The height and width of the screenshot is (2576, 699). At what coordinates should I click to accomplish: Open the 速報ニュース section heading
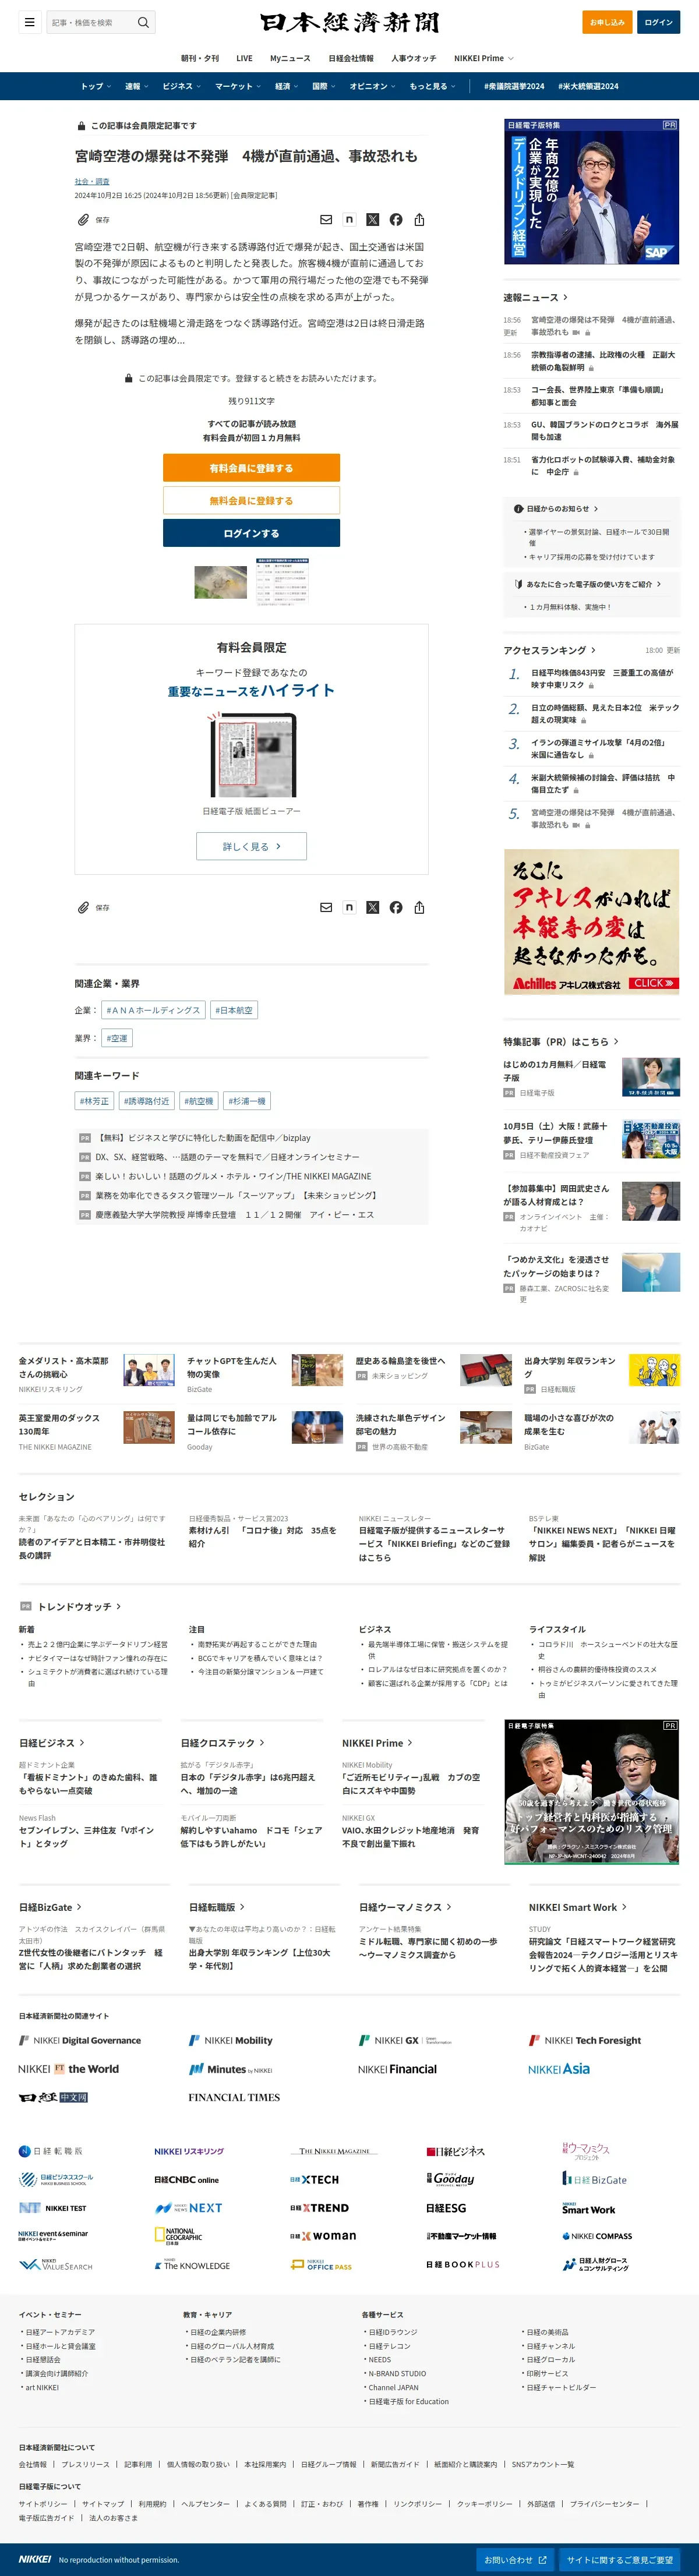coord(535,297)
